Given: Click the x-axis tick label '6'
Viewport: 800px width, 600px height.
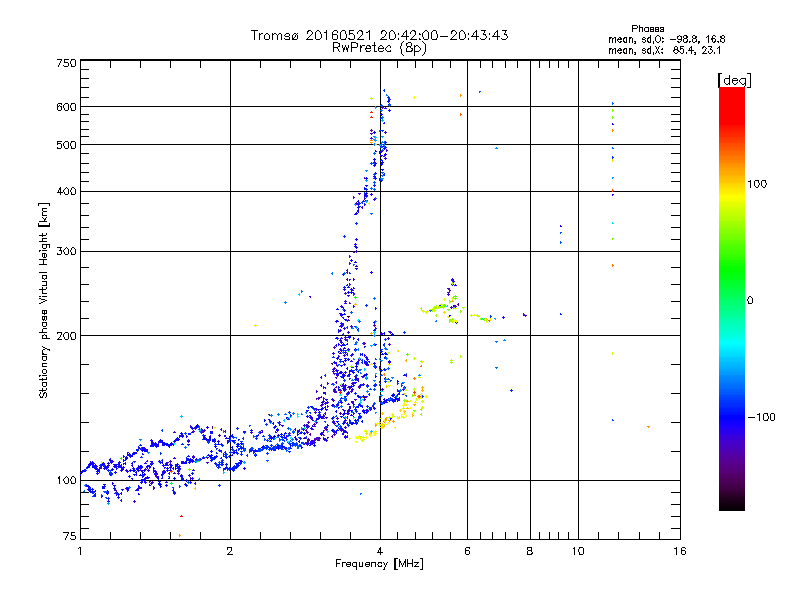Looking at the screenshot, I should coord(467,551).
